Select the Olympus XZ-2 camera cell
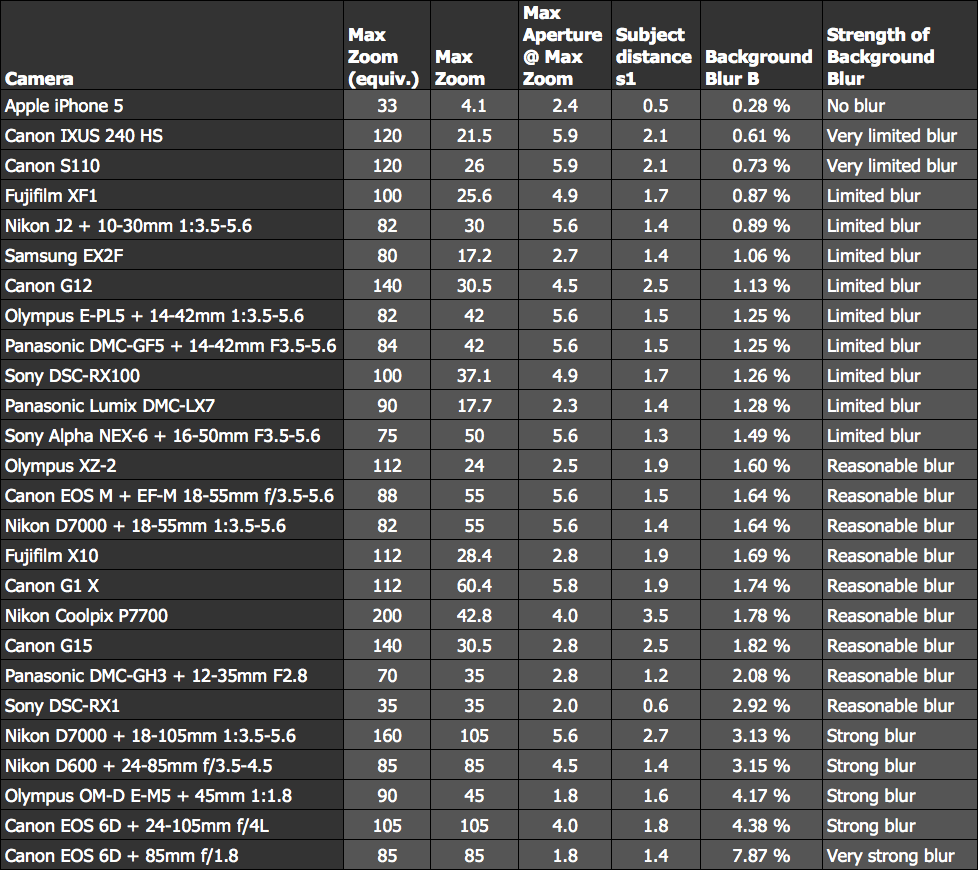The height and width of the screenshot is (870, 978). point(172,465)
